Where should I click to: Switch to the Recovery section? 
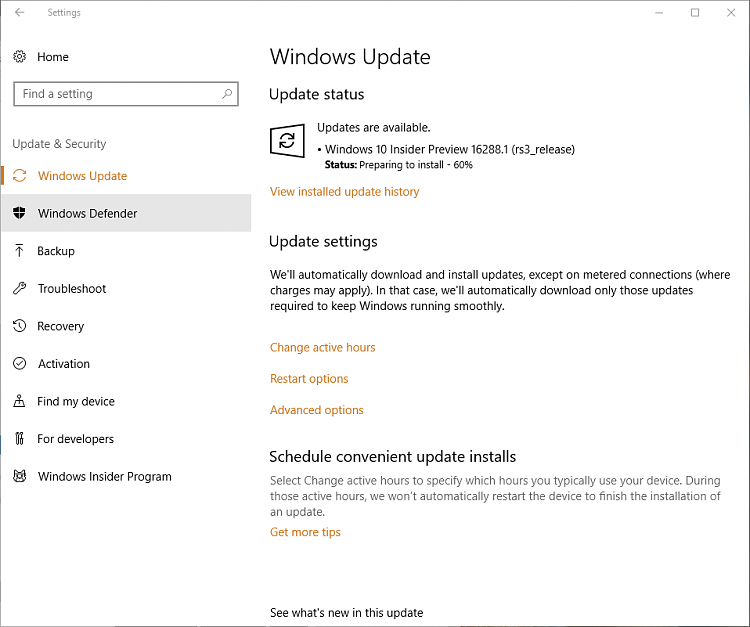pos(126,326)
